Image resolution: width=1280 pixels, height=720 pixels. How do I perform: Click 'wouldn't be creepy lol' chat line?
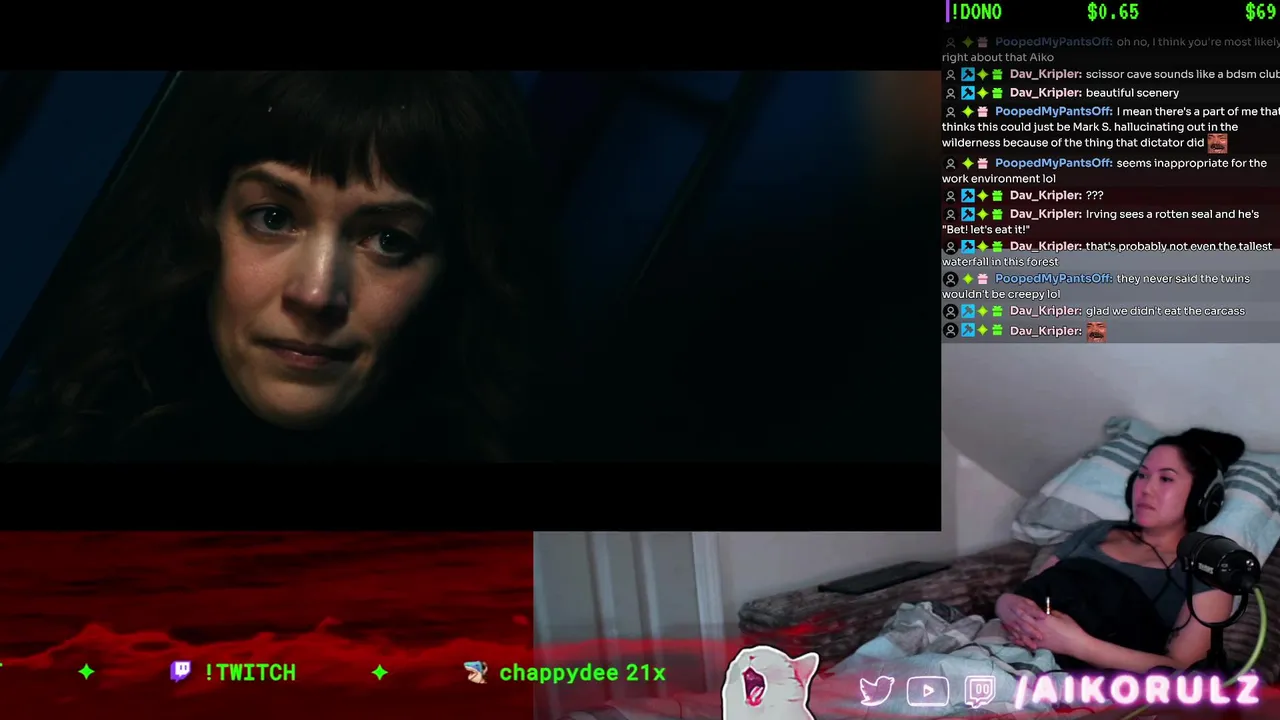1001,294
